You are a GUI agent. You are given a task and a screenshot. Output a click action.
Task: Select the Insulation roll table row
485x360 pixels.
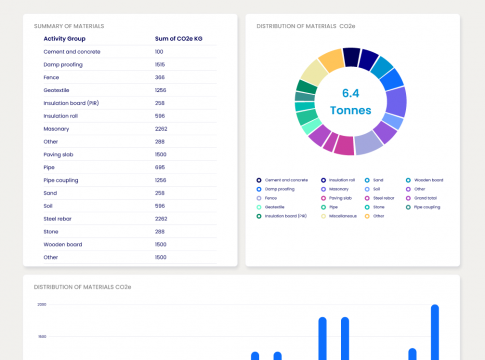[x=130, y=116]
